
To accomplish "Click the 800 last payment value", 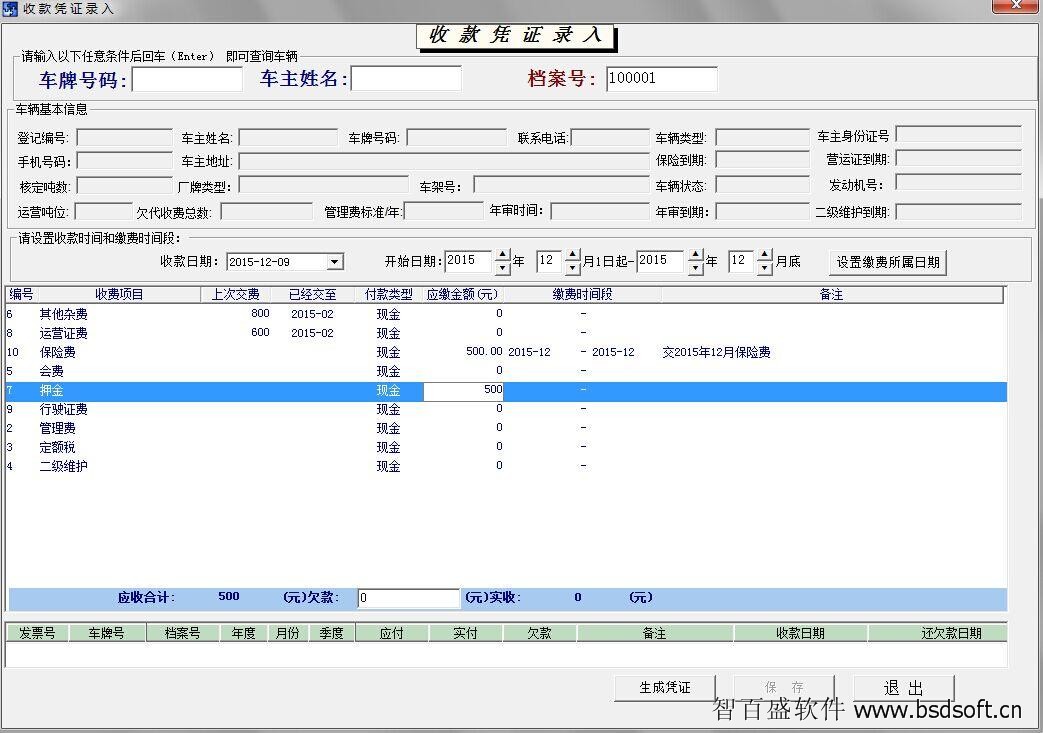I will click(x=260, y=313).
